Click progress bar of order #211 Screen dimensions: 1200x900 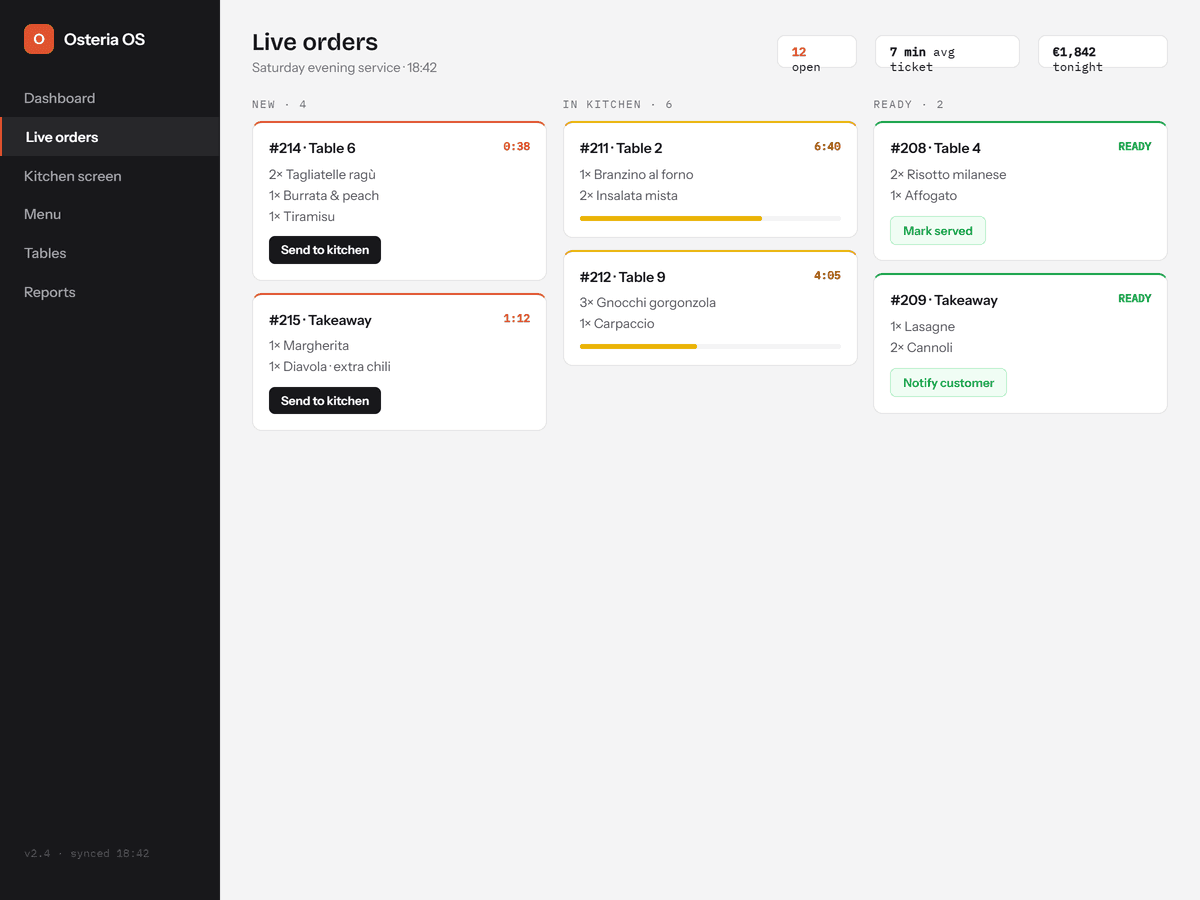click(710, 218)
